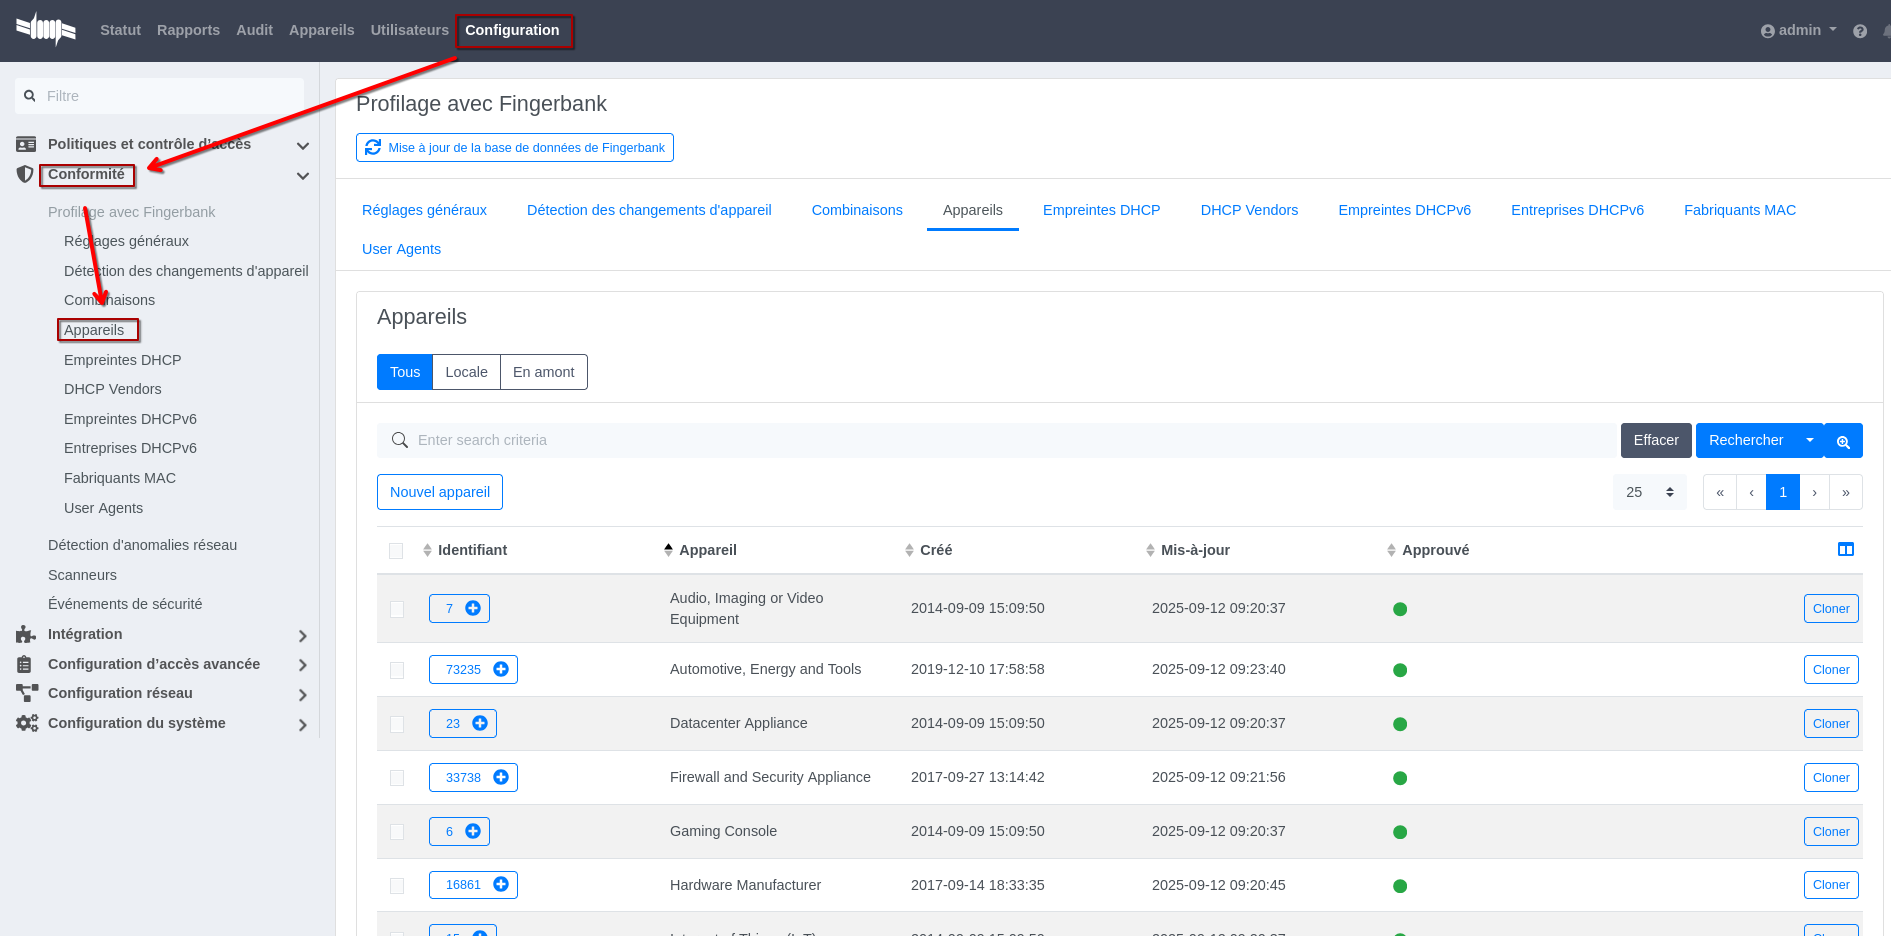This screenshot has width=1891, height=936.
Task: Expand the Configuration du système chevron
Action: tap(303, 725)
